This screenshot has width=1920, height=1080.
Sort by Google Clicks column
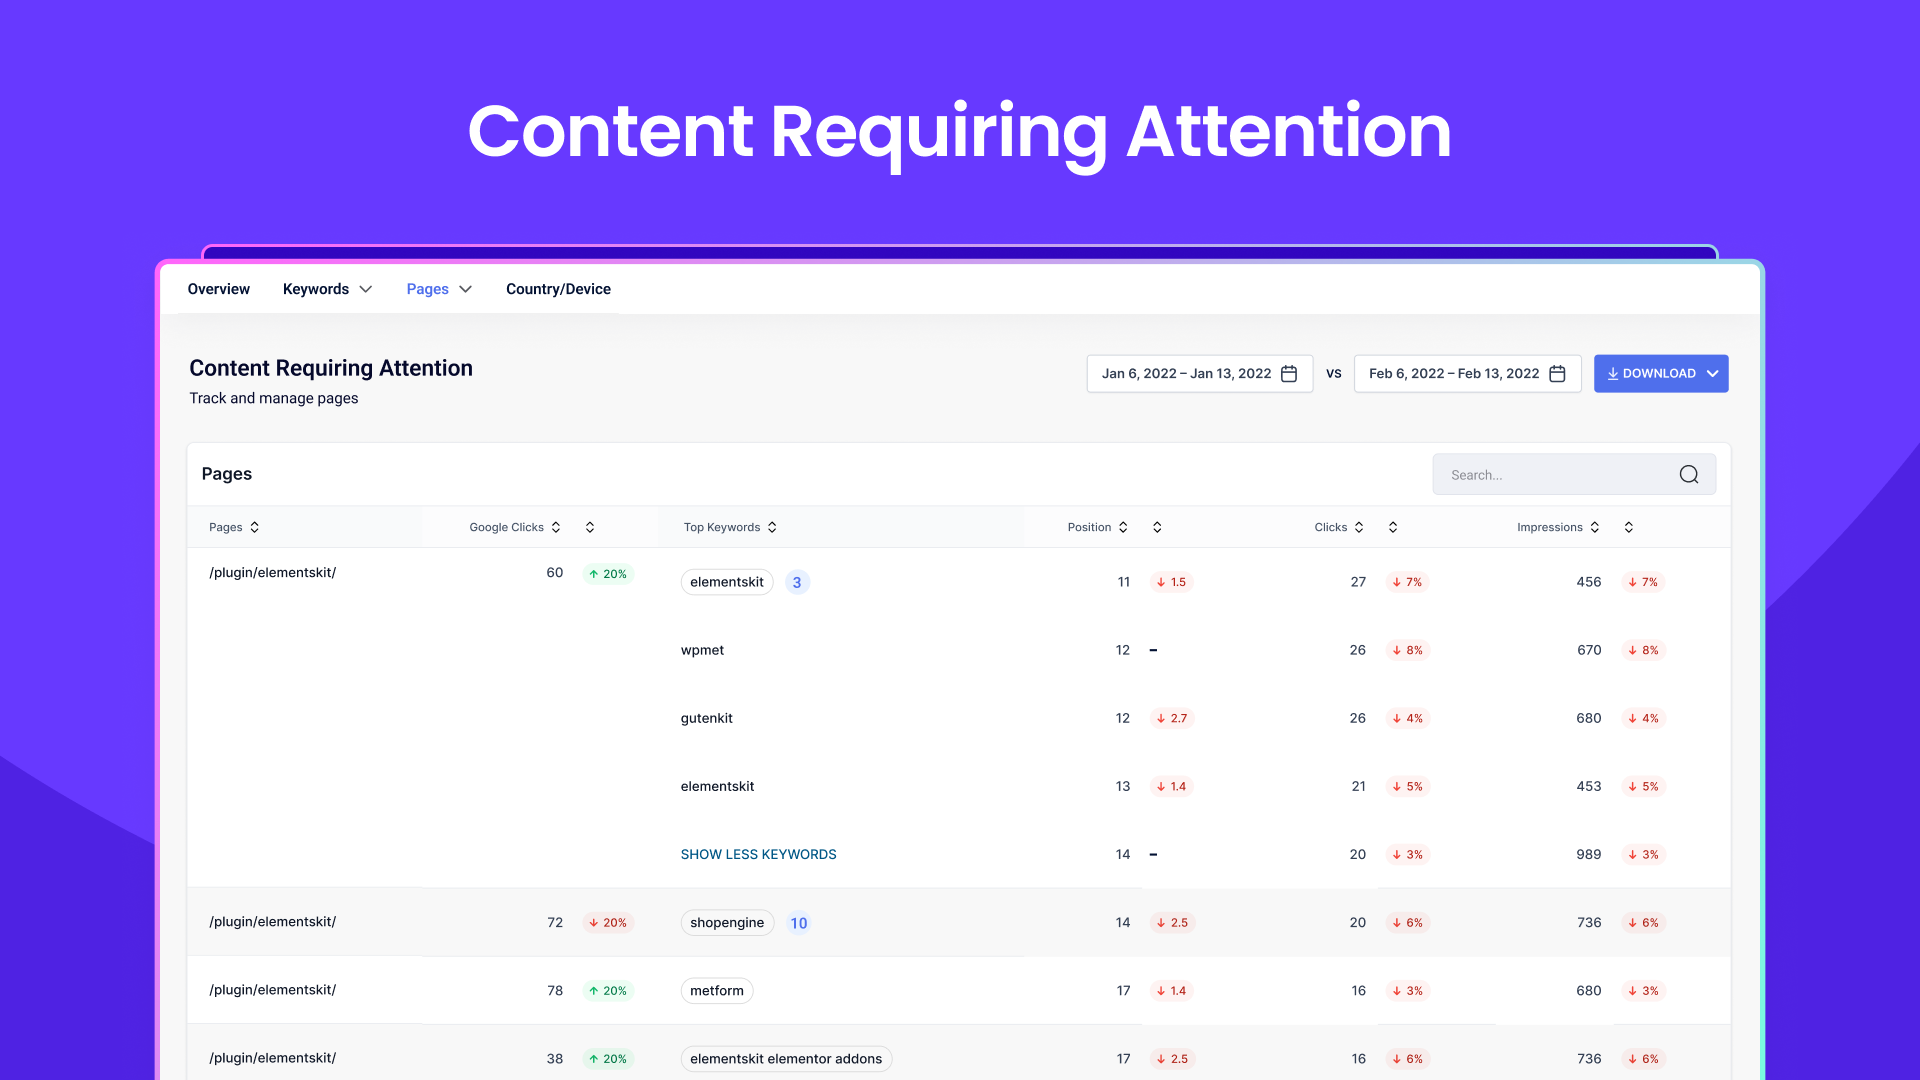pyautogui.click(x=556, y=527)
